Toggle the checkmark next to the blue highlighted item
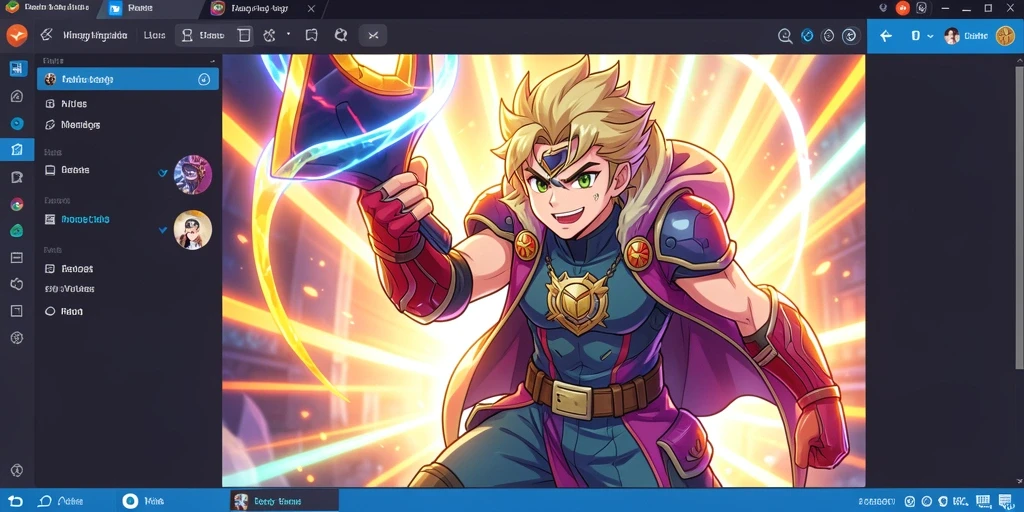1024x512 pixels. point(163,230)
